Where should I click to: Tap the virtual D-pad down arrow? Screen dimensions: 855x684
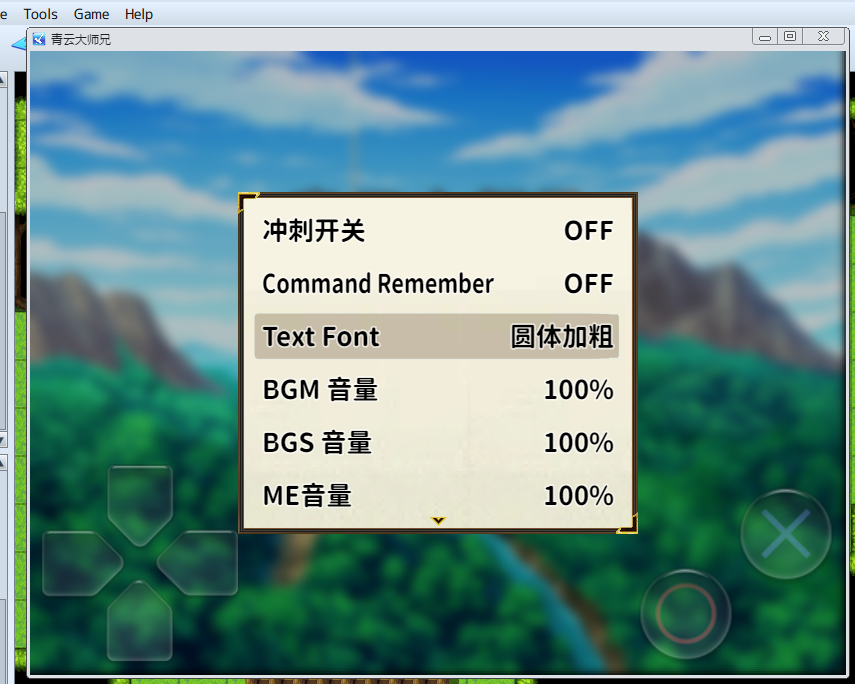[x=140, y=621]
